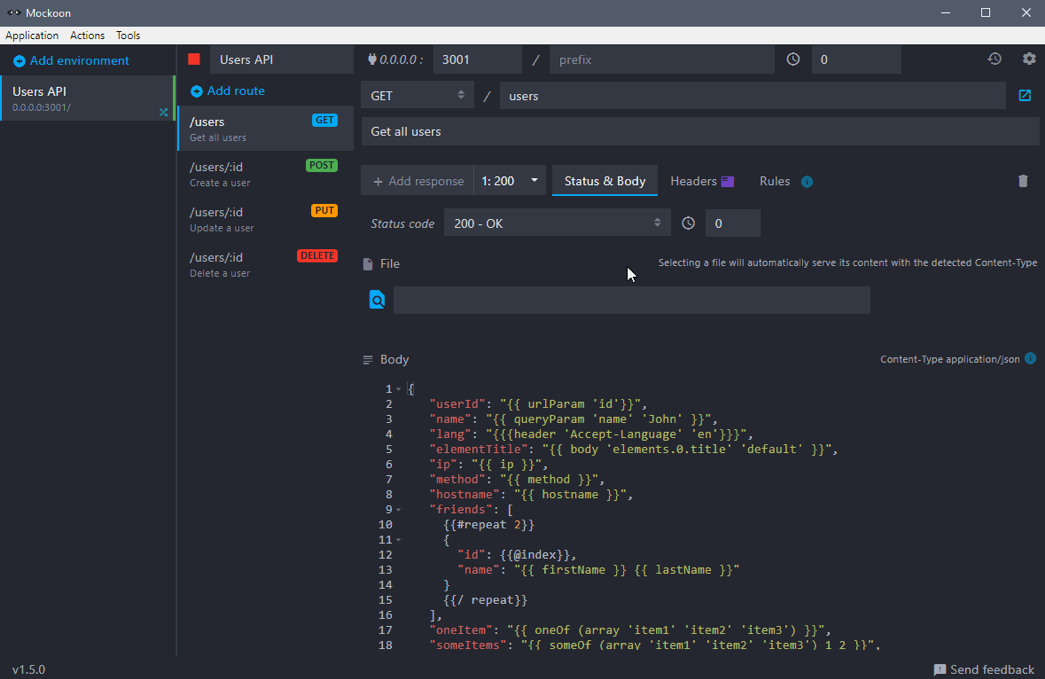Open environment settings gear icon
The image size is (1045, 679).
(1029, 59)
